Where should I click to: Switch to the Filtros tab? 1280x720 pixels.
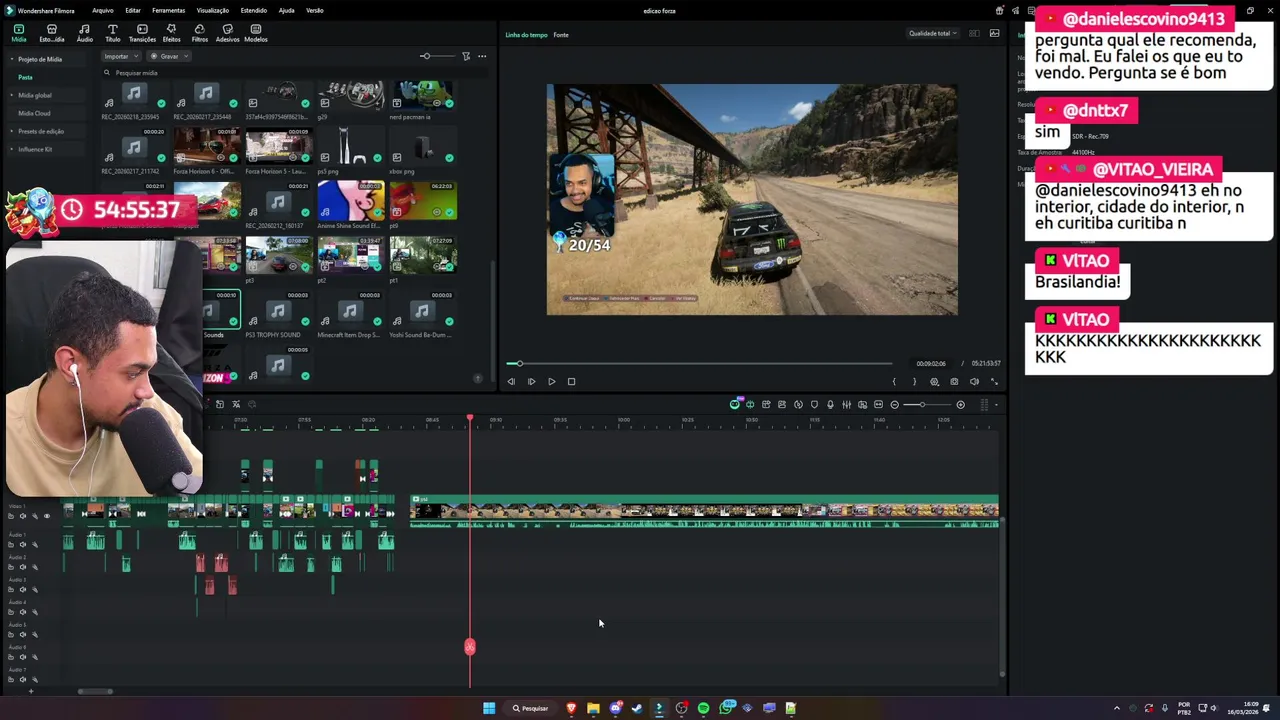(x=200, y=33)
